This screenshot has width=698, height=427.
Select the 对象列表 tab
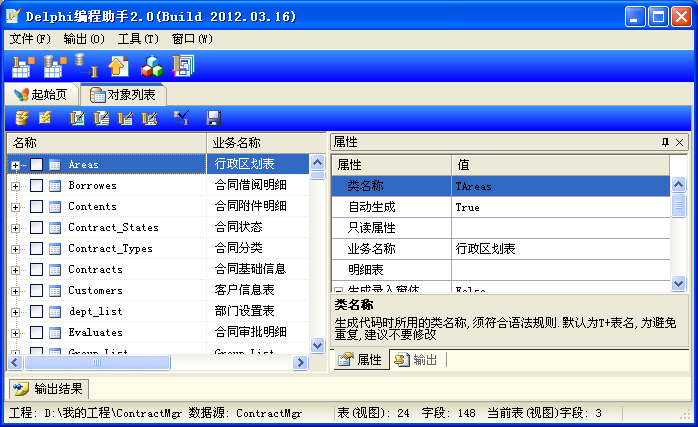122,94
